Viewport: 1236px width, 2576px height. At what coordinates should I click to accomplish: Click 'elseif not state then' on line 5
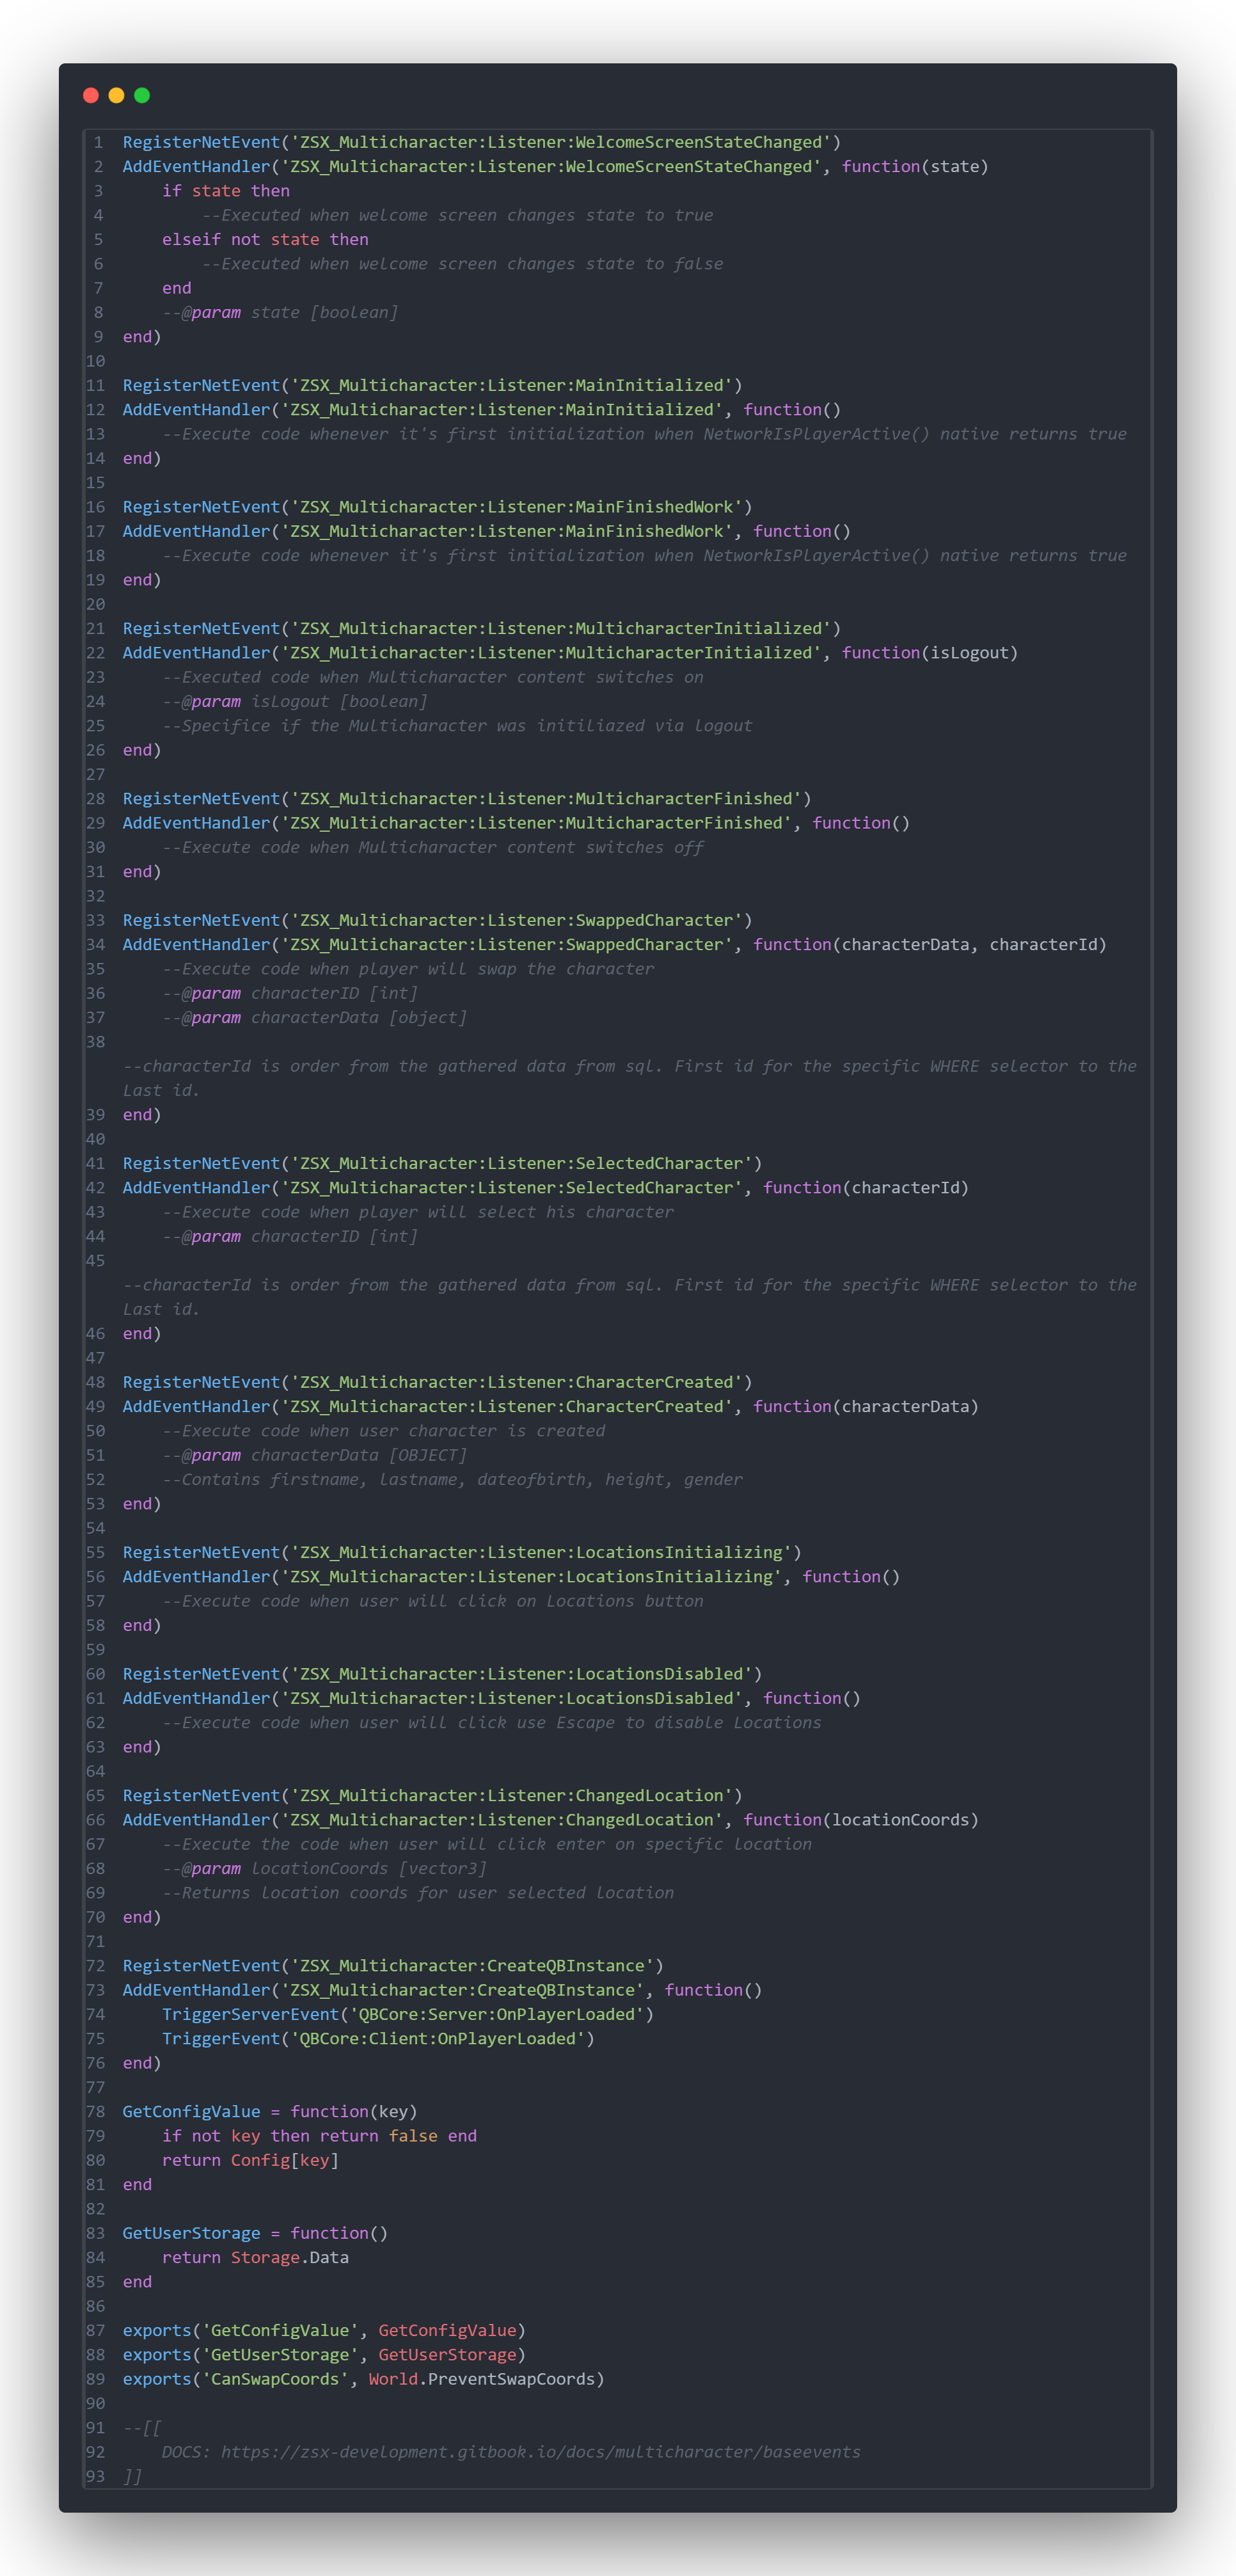pos(265,239)
